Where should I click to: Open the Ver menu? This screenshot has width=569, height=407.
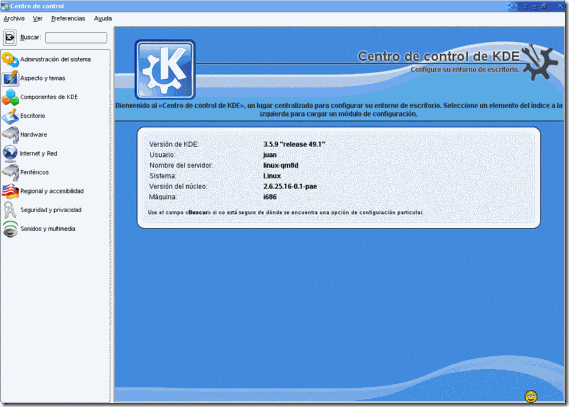click(37, 18)
